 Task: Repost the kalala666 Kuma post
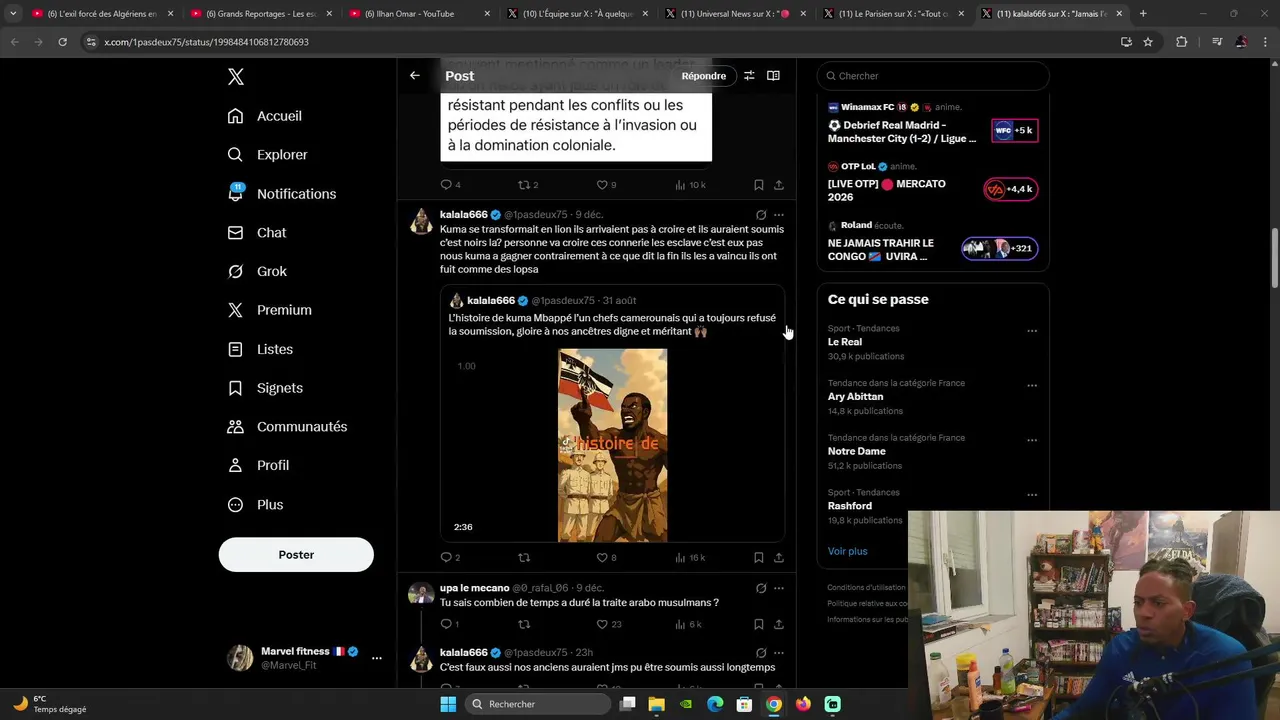pos(523,558)
